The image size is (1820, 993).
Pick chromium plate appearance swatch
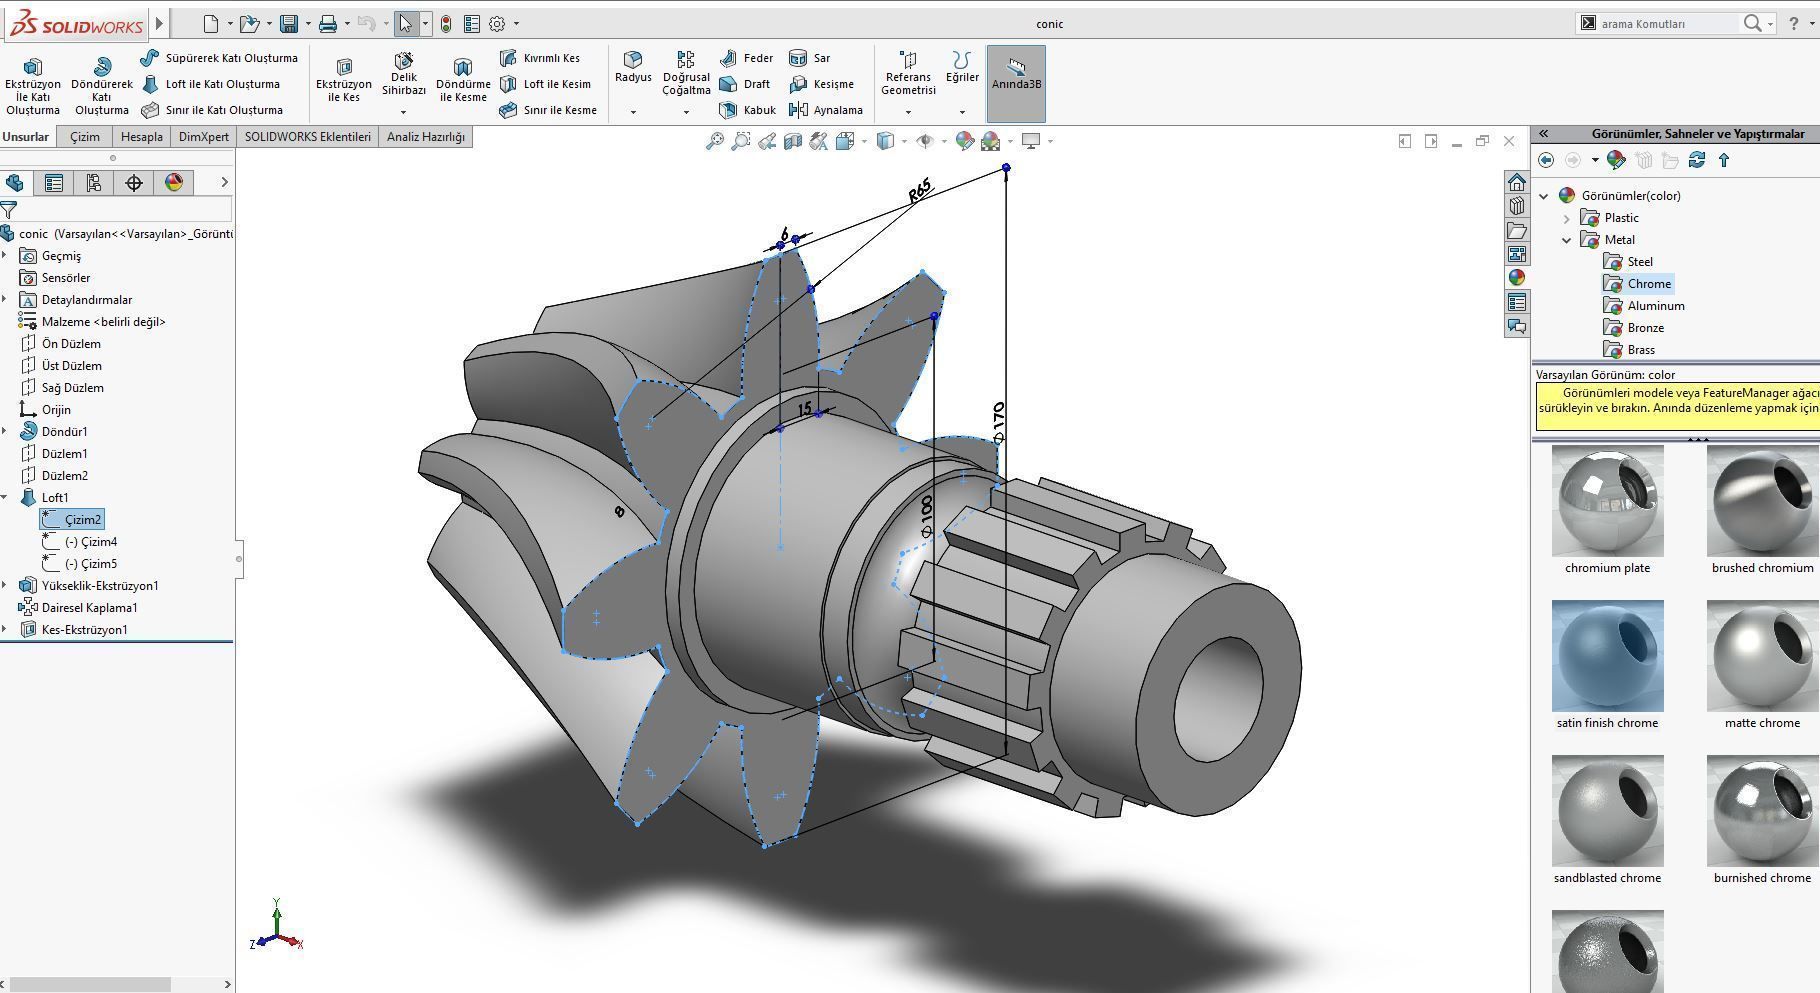1607,501
